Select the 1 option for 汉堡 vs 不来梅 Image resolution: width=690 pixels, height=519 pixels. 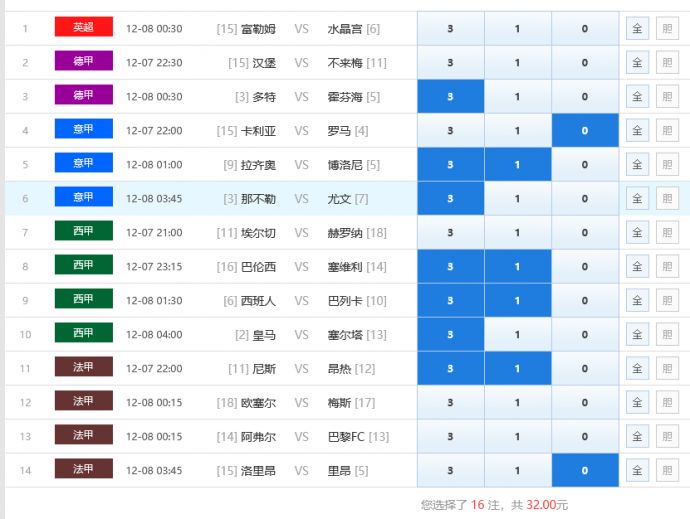[x=517, y=63]
